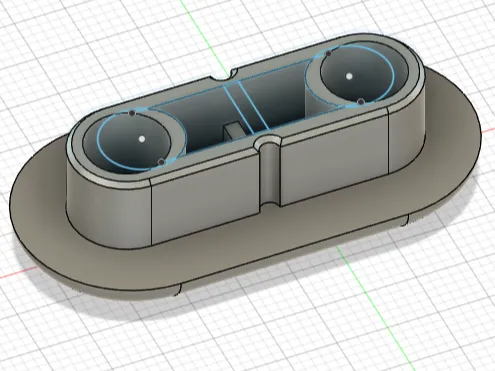The height and width of the screenshot is (371, 495).
Task: Select the white center point of right sketch circle
Action: tap(349, 76)
